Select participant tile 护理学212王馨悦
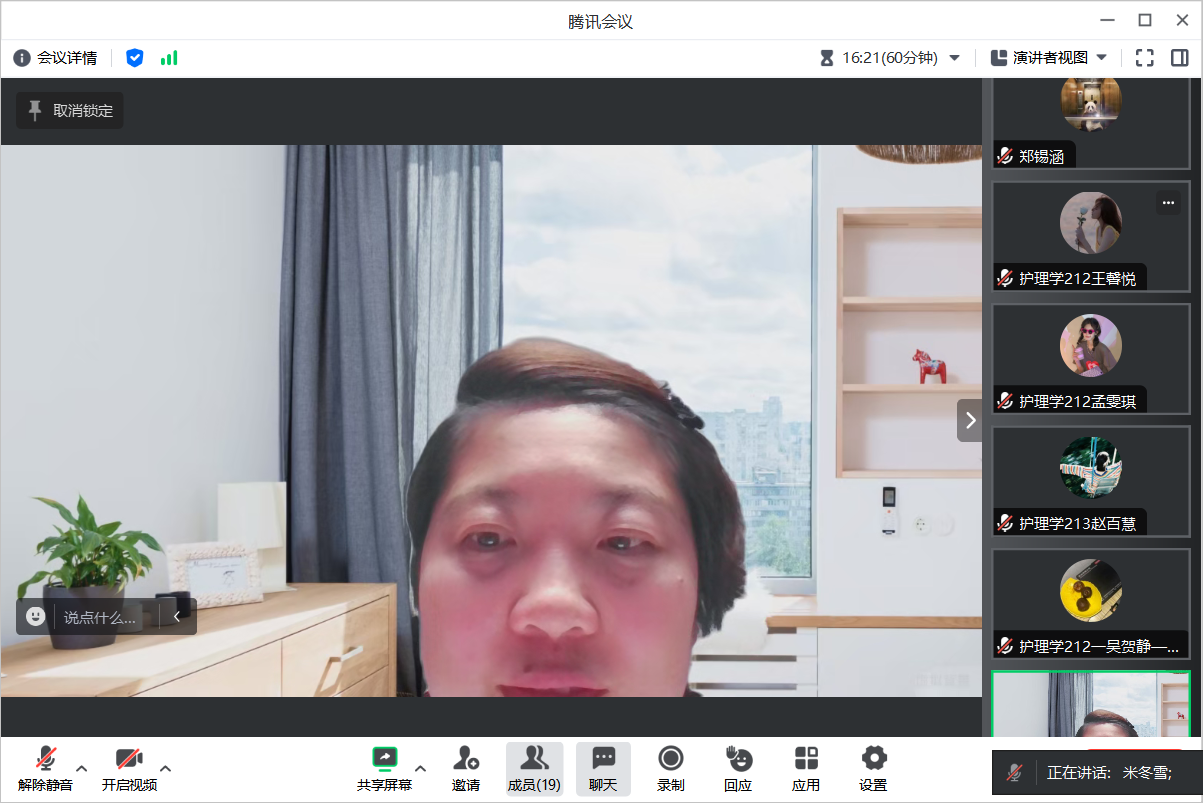 pyautogui.click(x=1090, y=236)
